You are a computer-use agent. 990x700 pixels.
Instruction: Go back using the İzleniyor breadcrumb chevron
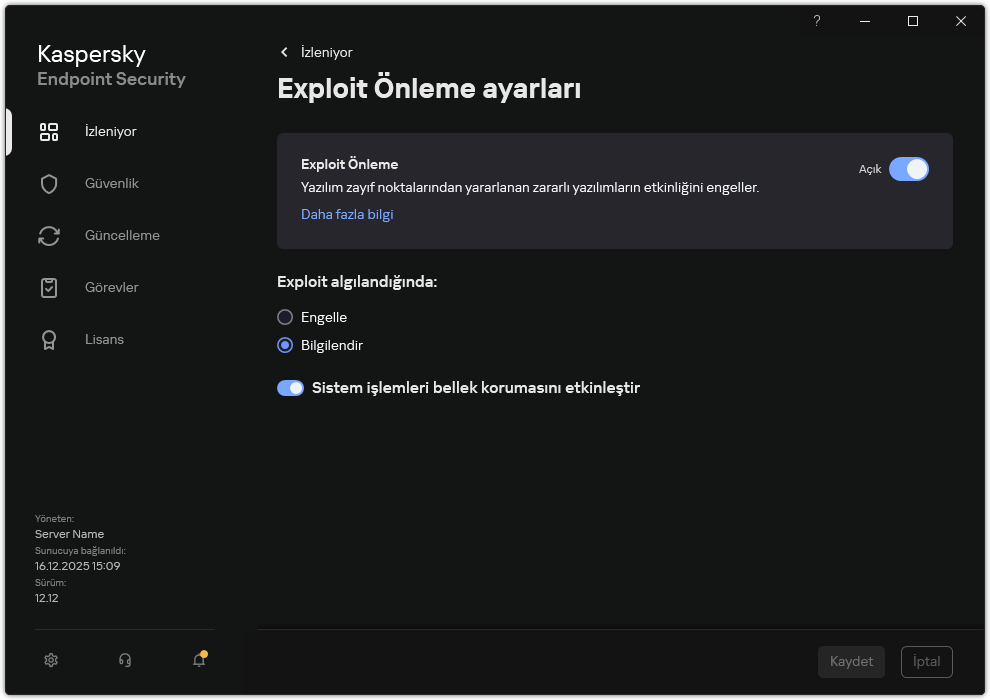point(285,52)
